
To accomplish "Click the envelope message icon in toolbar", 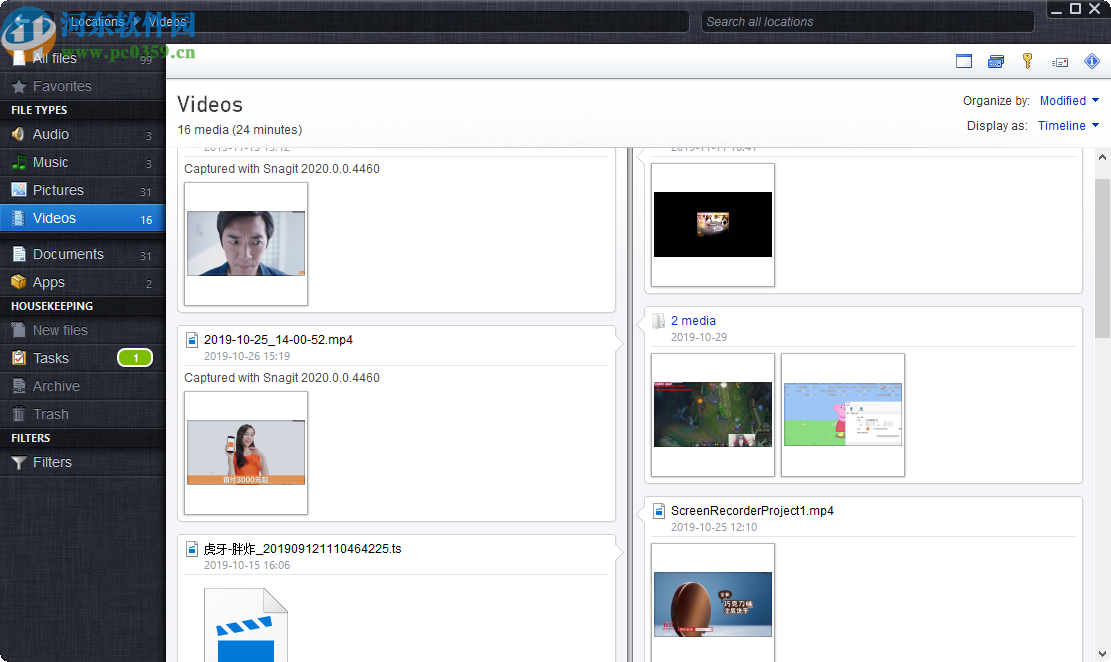I will pos(1060,62).
